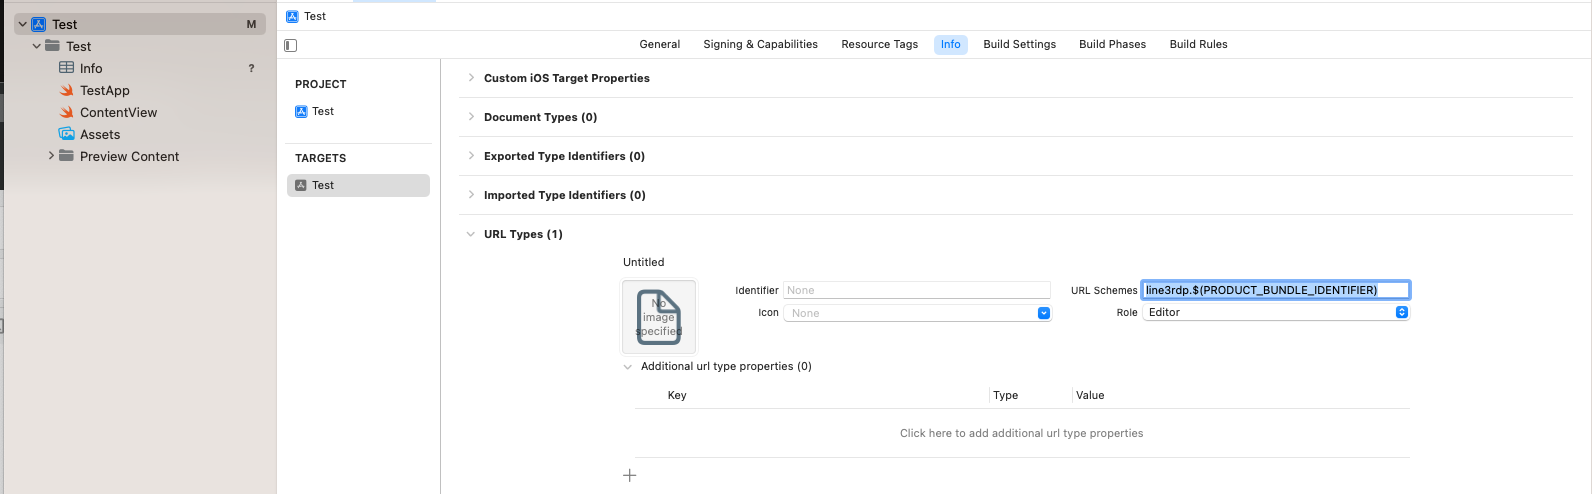Image resolution: width=1592 pixels, height=494 pixels.
Task: Click the Test app icon in breadcrumb bar
Action: (292, 16)
